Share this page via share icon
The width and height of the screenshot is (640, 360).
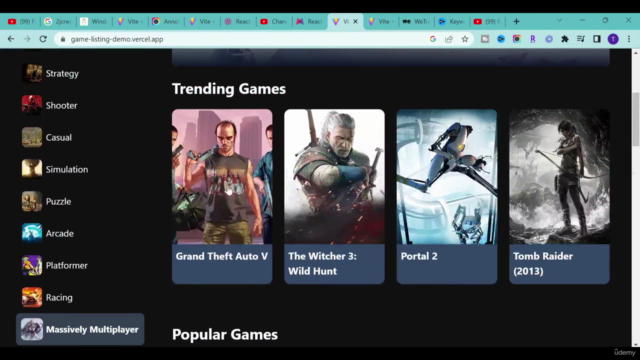pos(449,39)
